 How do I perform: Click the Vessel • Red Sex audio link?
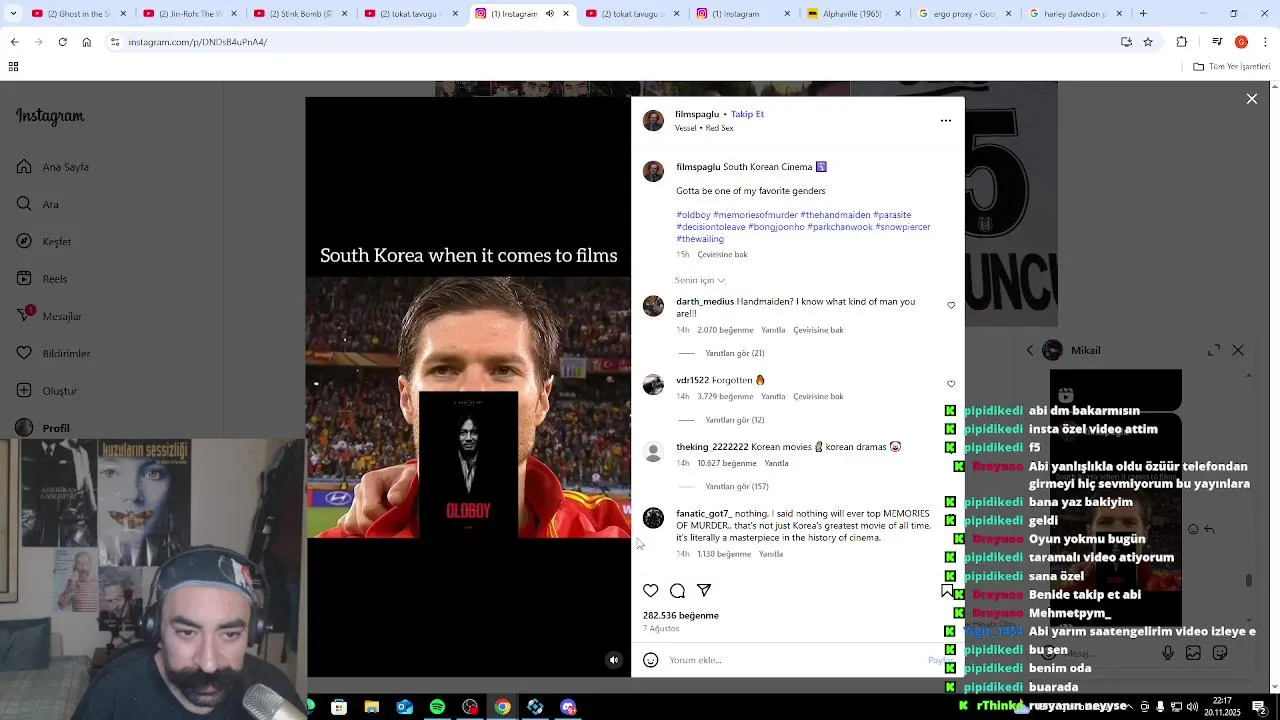[704, 128]
